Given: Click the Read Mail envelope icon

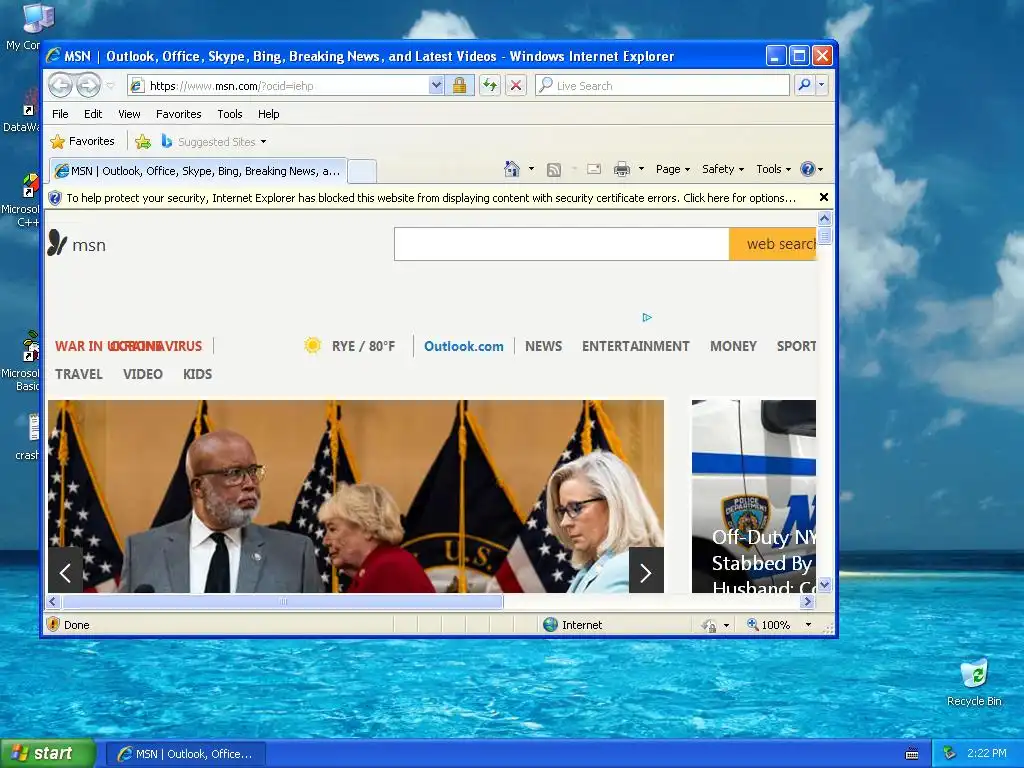Looking at the screenshot, I should pos(594,169).
